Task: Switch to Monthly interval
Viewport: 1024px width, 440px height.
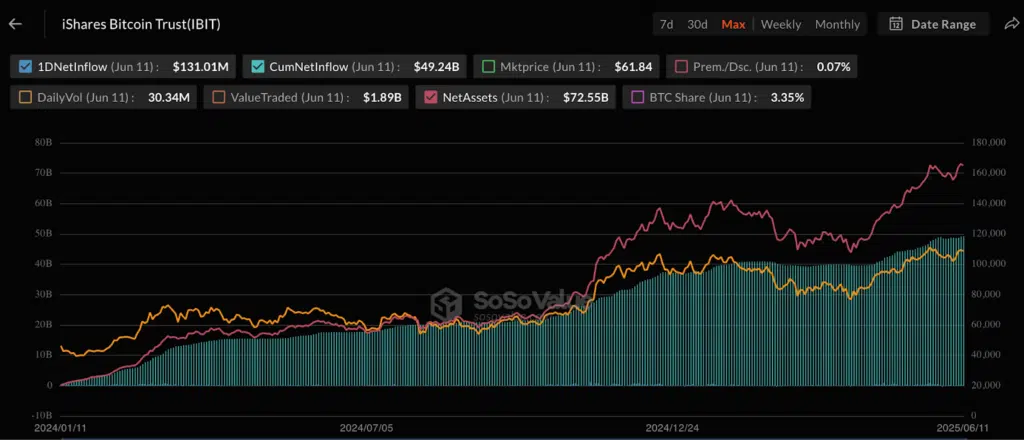Action: [x=837, y=24]
